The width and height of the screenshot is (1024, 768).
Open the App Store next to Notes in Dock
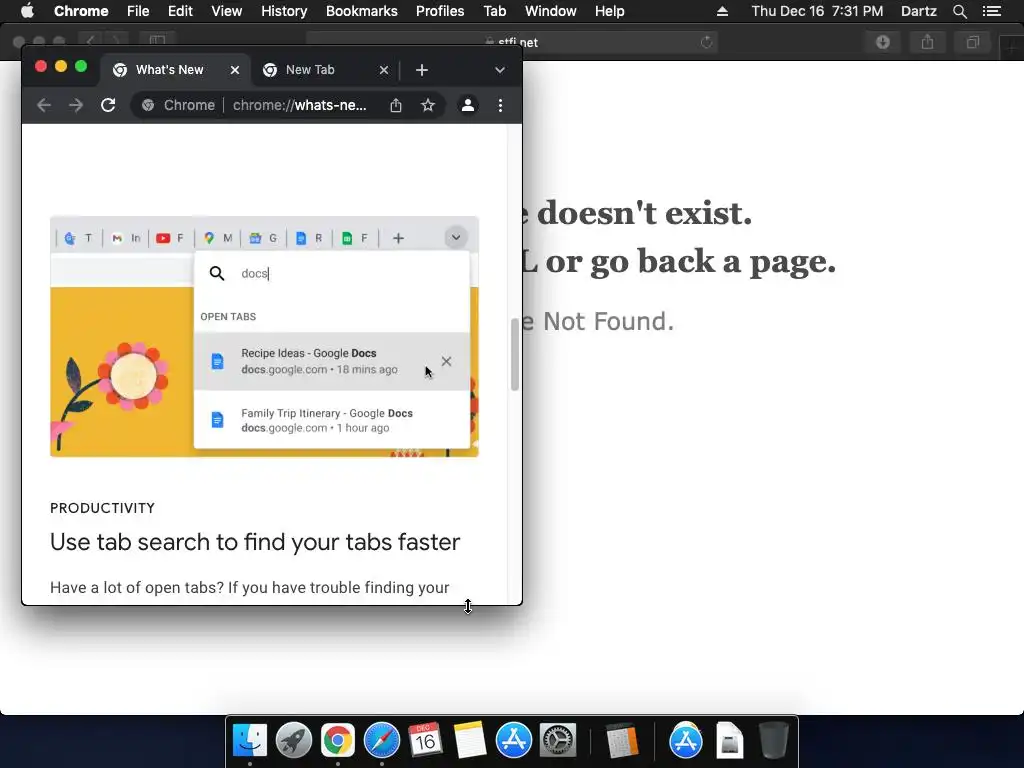(x=513, y=741)
